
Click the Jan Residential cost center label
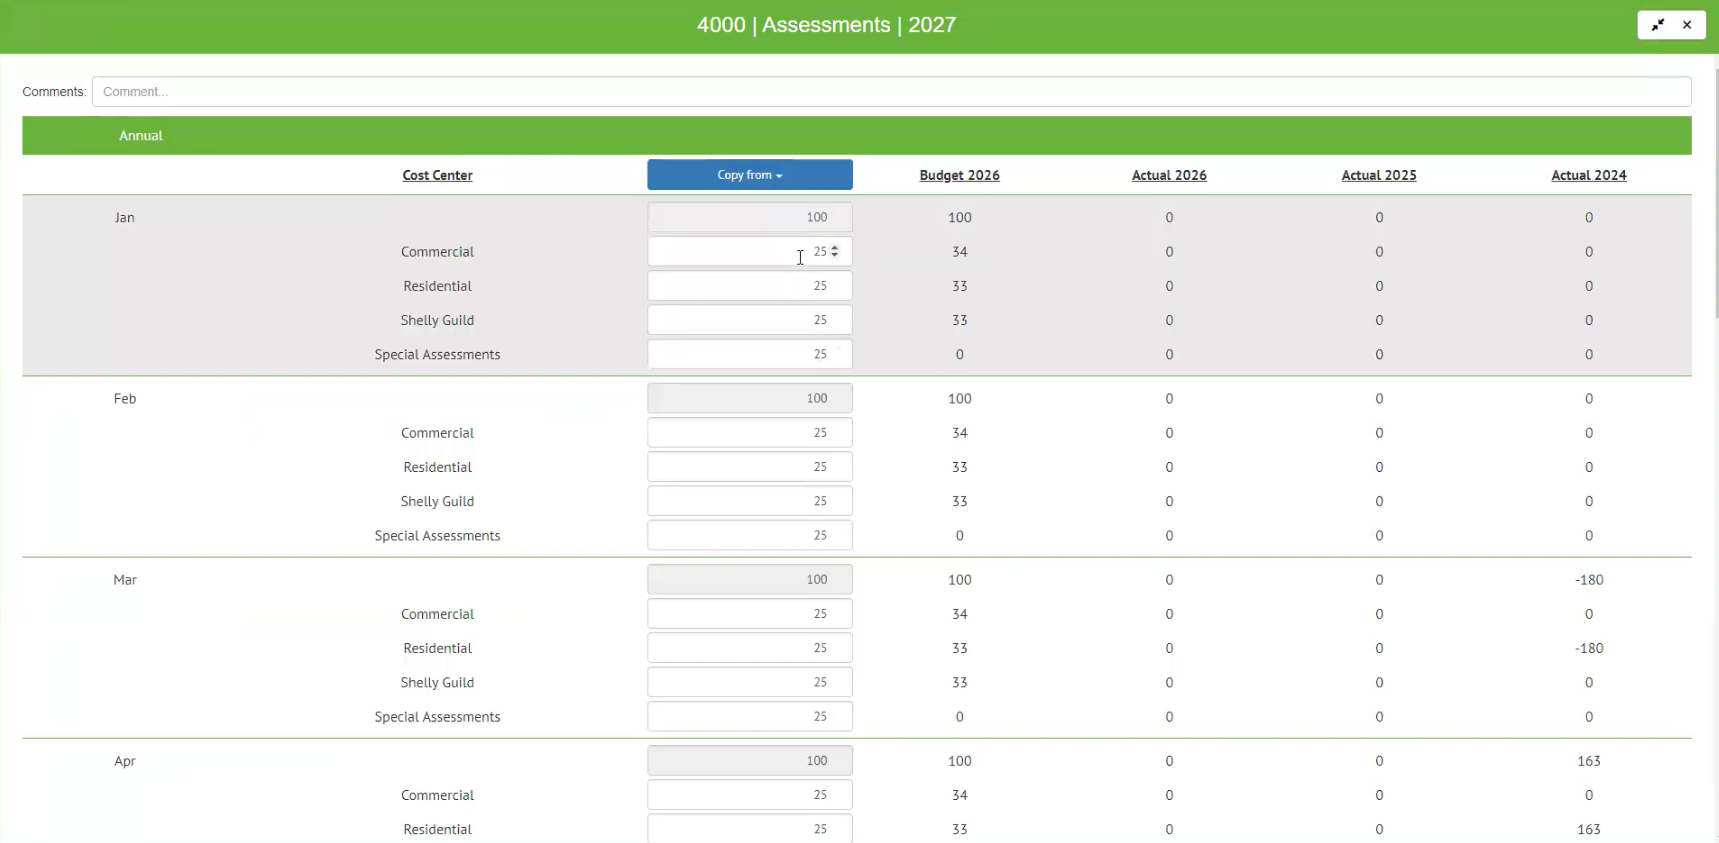(x=437, y=286)
